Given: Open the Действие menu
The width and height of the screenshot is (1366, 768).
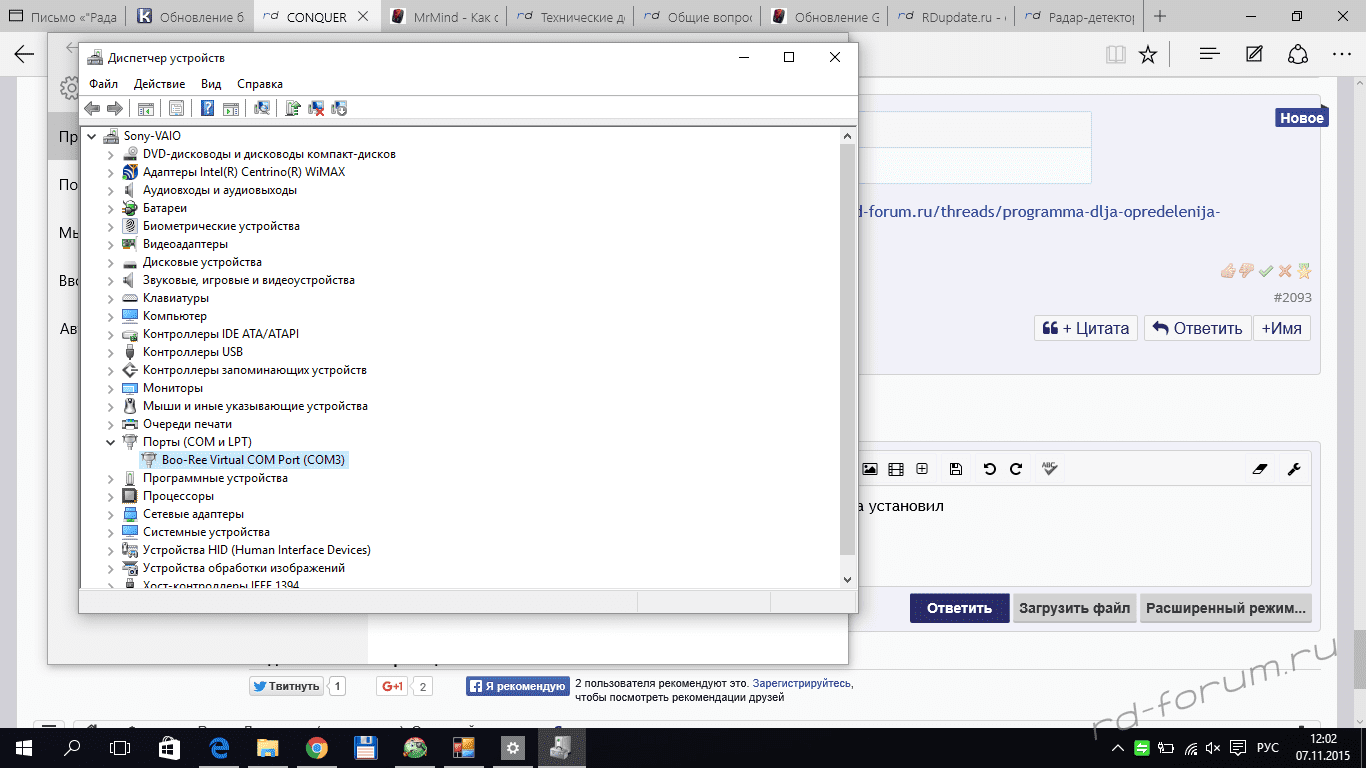Looking at the screenshot, I should click(x=159, y=84).
